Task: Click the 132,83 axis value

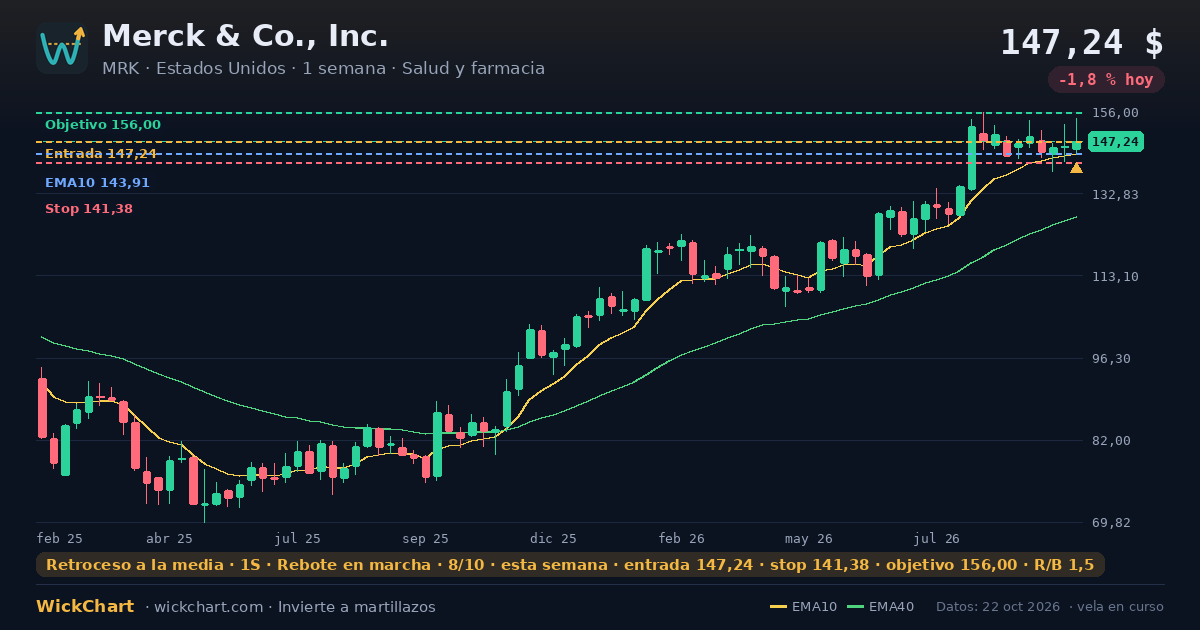Action: click(x=1115, y=195)
